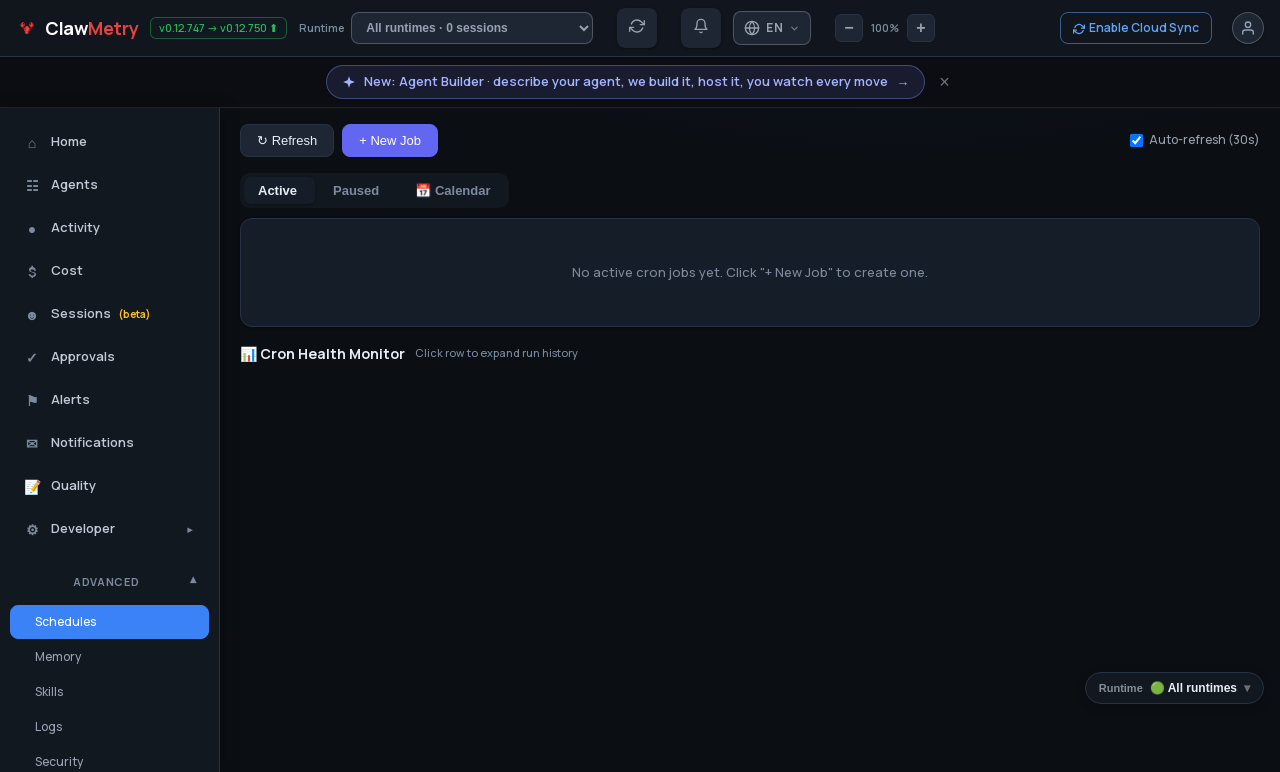Open the Agent Builder announcement banner
Viewport: 1280px width, 772px height.
[625, 82]
